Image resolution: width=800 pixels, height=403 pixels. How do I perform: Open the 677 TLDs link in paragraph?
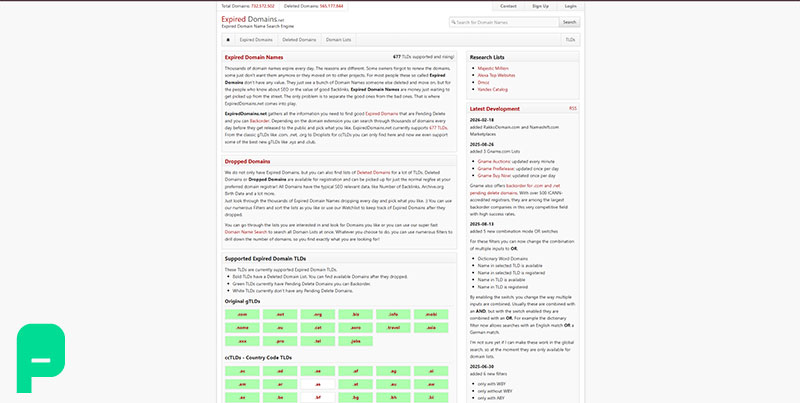pos(438,128)
